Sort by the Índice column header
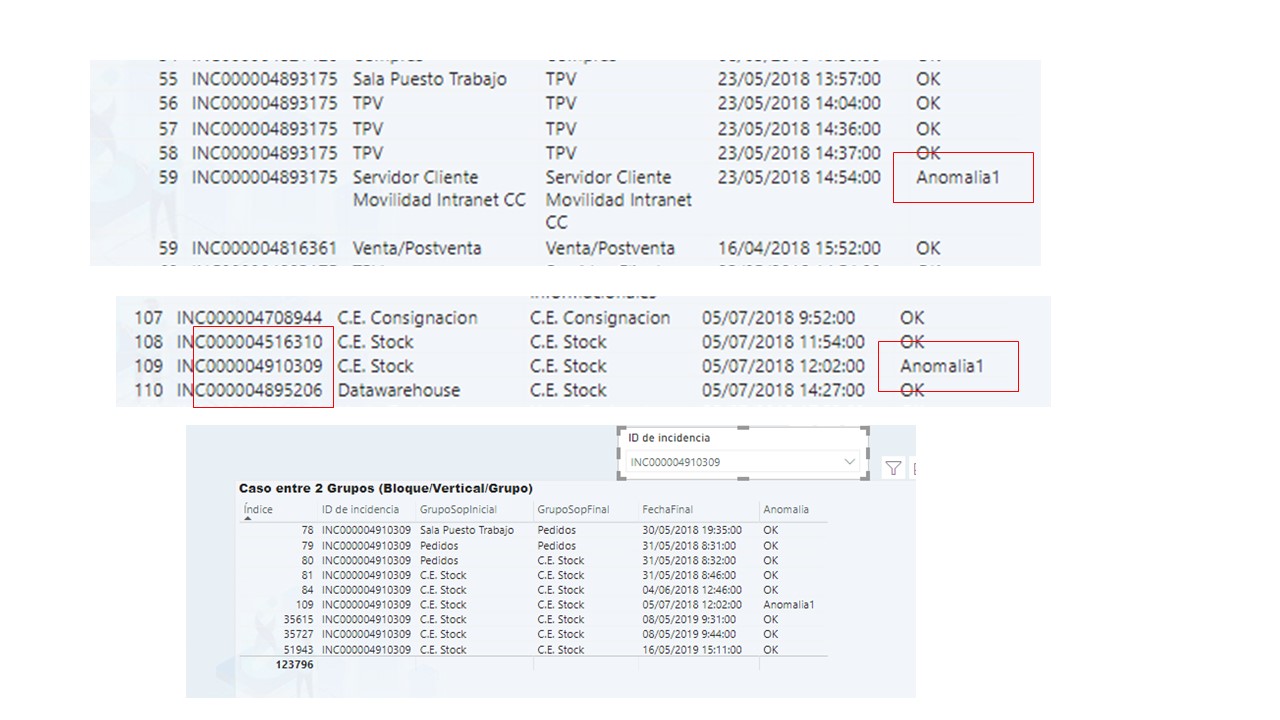Viewport: 1280px width, 720px height. [x=258, y=509]
